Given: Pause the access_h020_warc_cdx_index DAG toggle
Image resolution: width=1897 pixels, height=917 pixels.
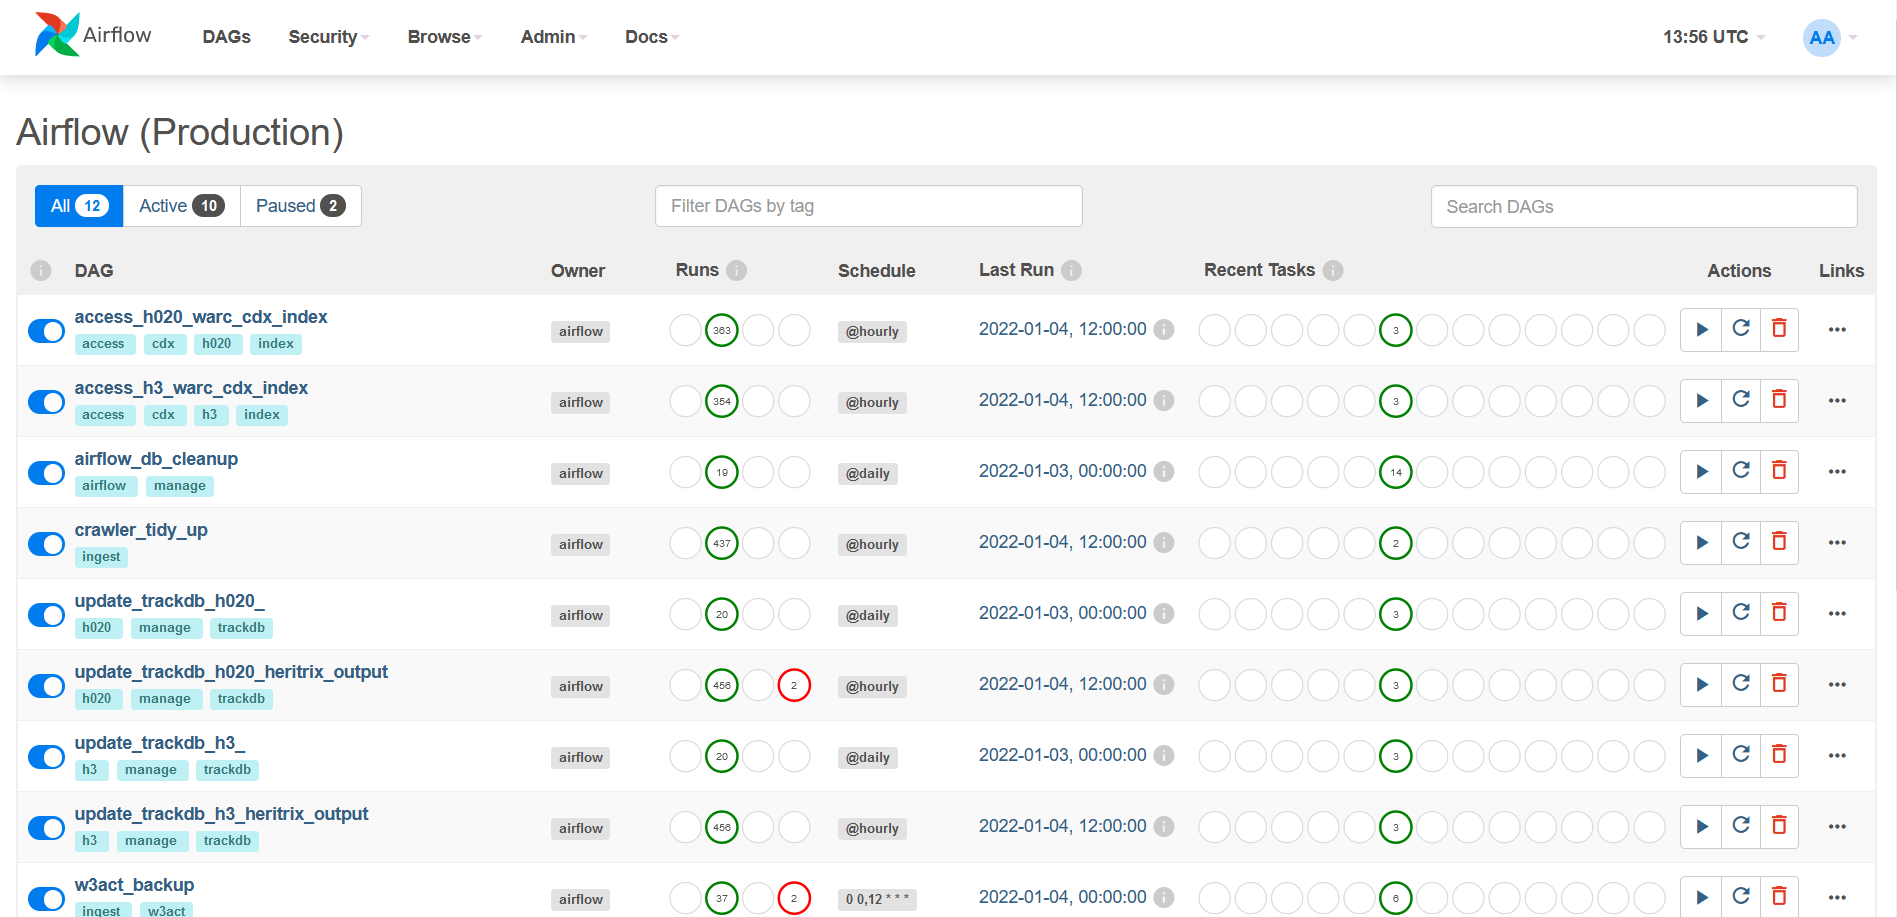Looking at the screenshot, I should coord(46,331).
